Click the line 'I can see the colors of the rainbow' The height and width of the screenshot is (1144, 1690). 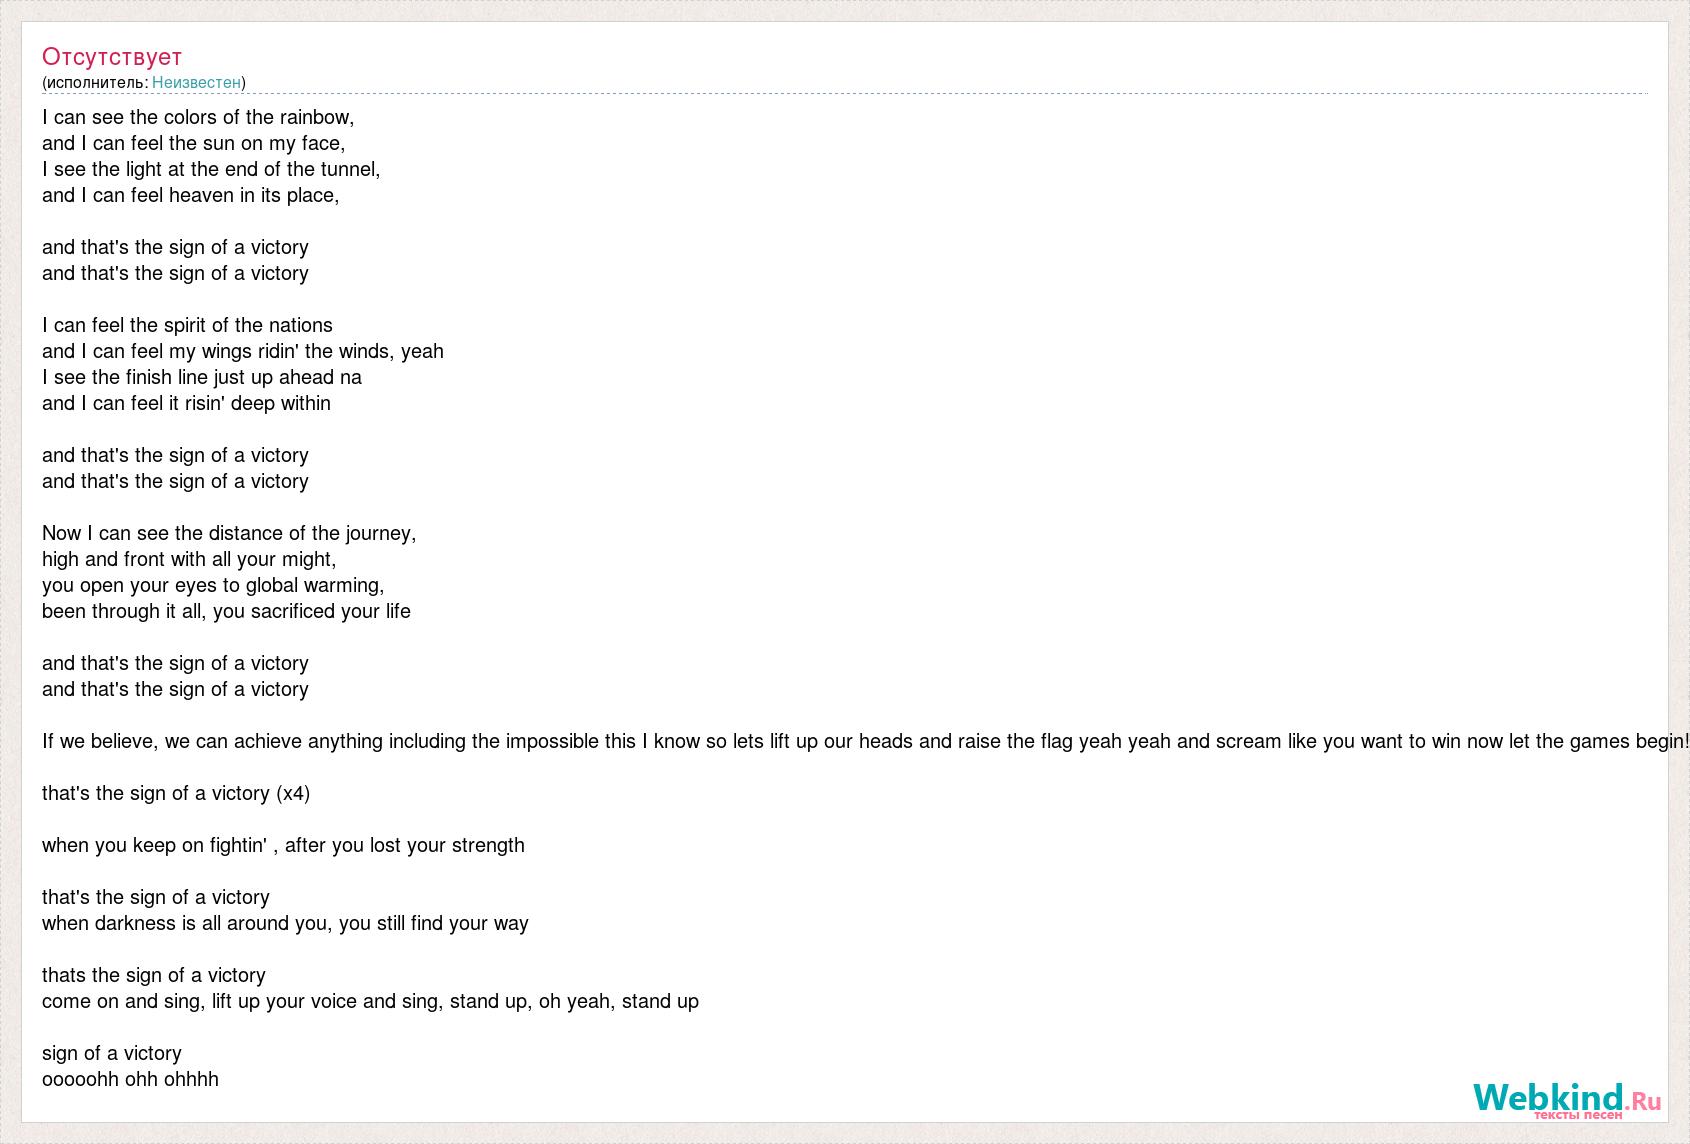[x=198, y=117]
